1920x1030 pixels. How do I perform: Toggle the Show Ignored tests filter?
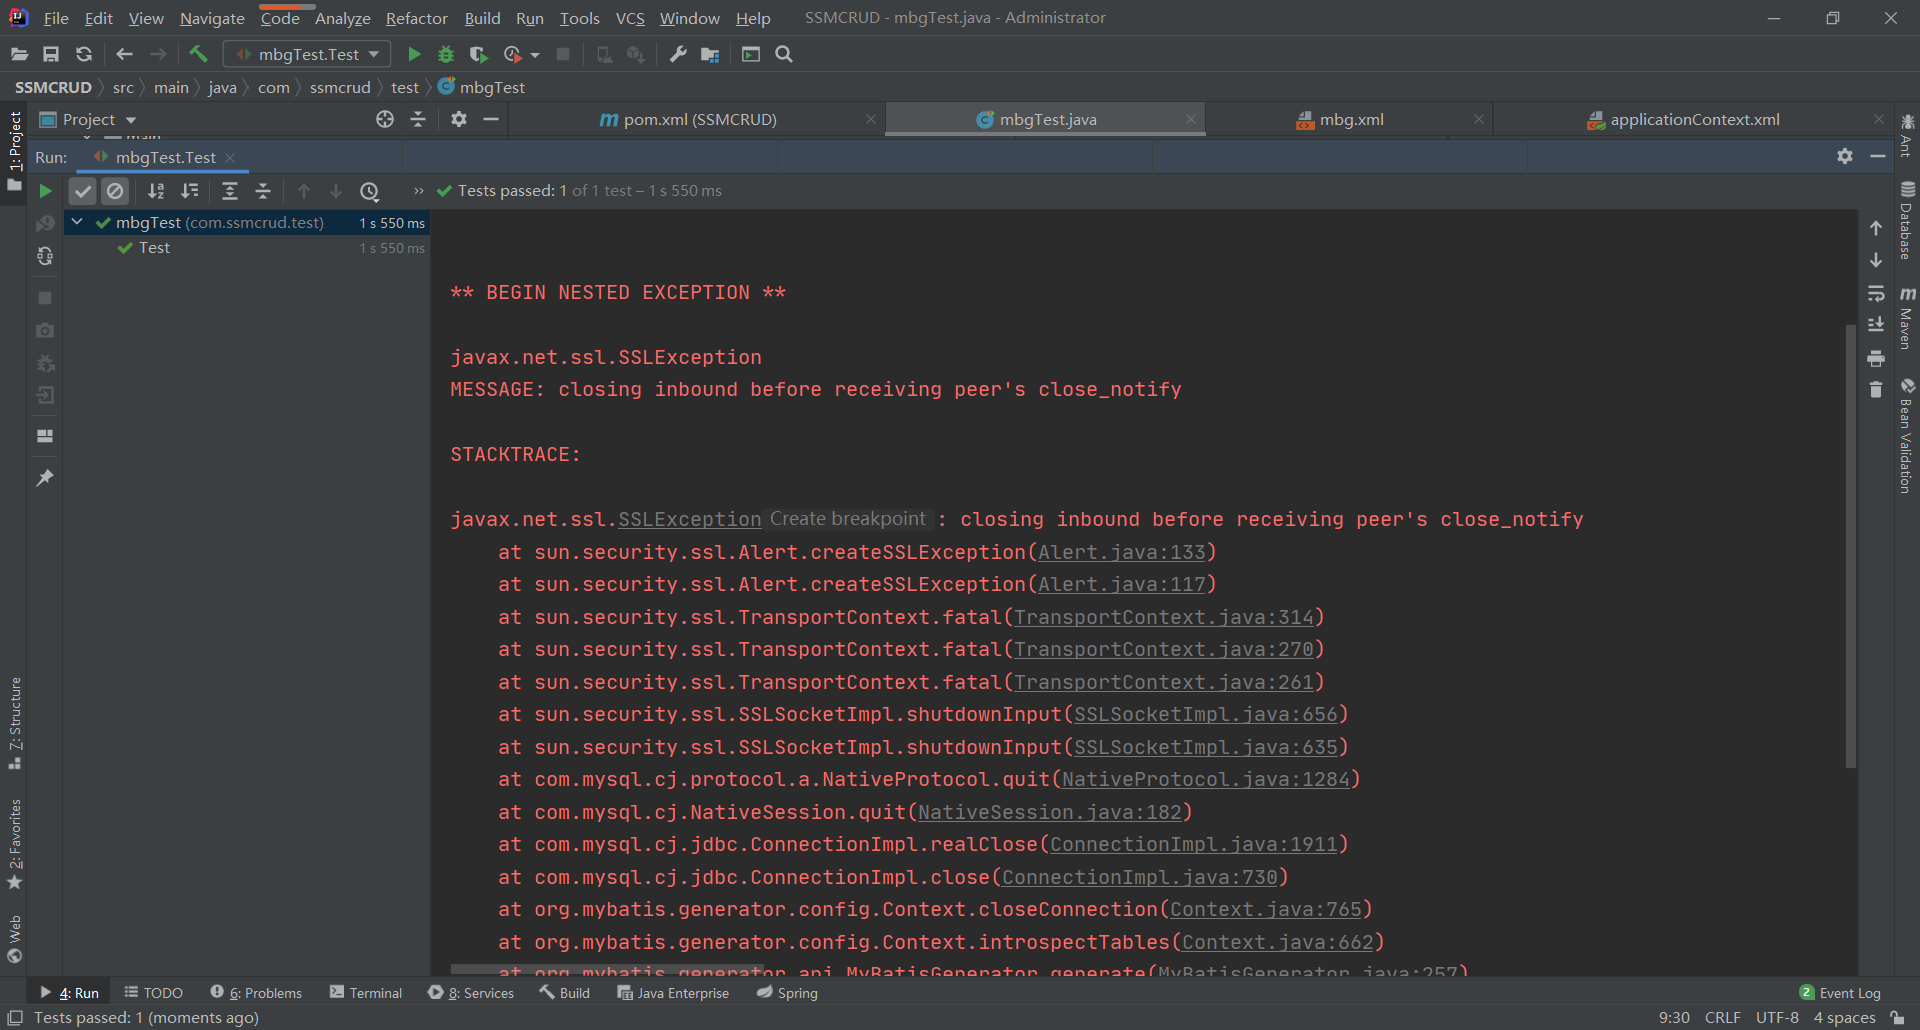click(115, 190)
